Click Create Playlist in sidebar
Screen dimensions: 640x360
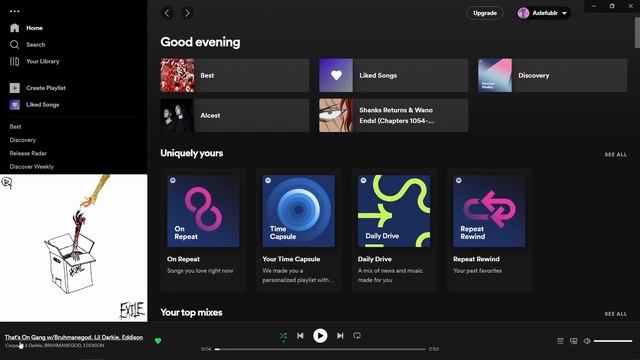coord(38,88)
